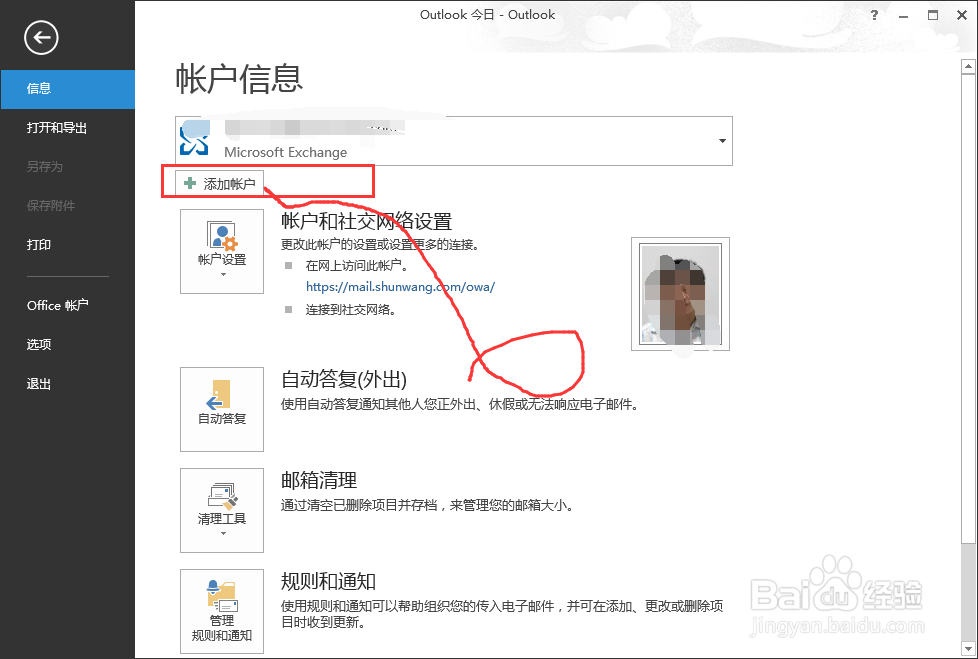This screenshot has width=978, height=659.
Task: Minimize the Outlook window
Action: (903, 16)
